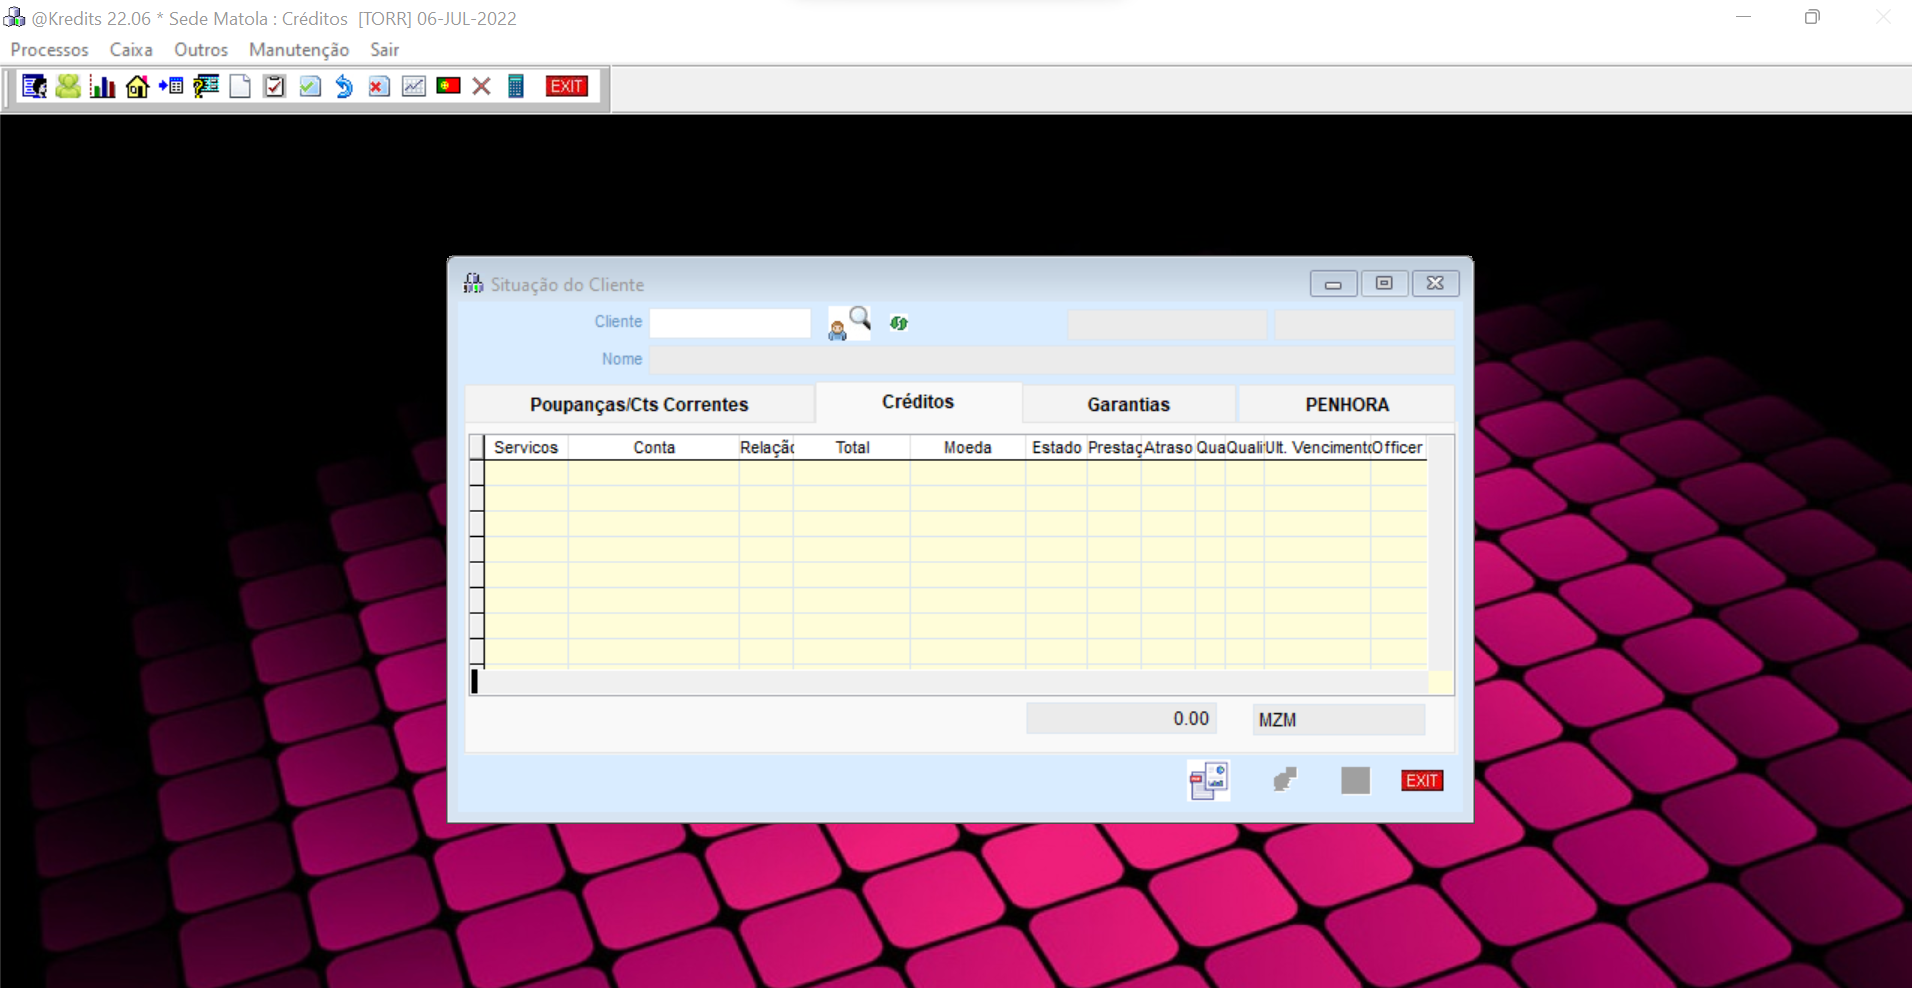Viewport: 1912px width, 988px height.
Task: Click the green refresh arrows icon
Action: [899, 323]
